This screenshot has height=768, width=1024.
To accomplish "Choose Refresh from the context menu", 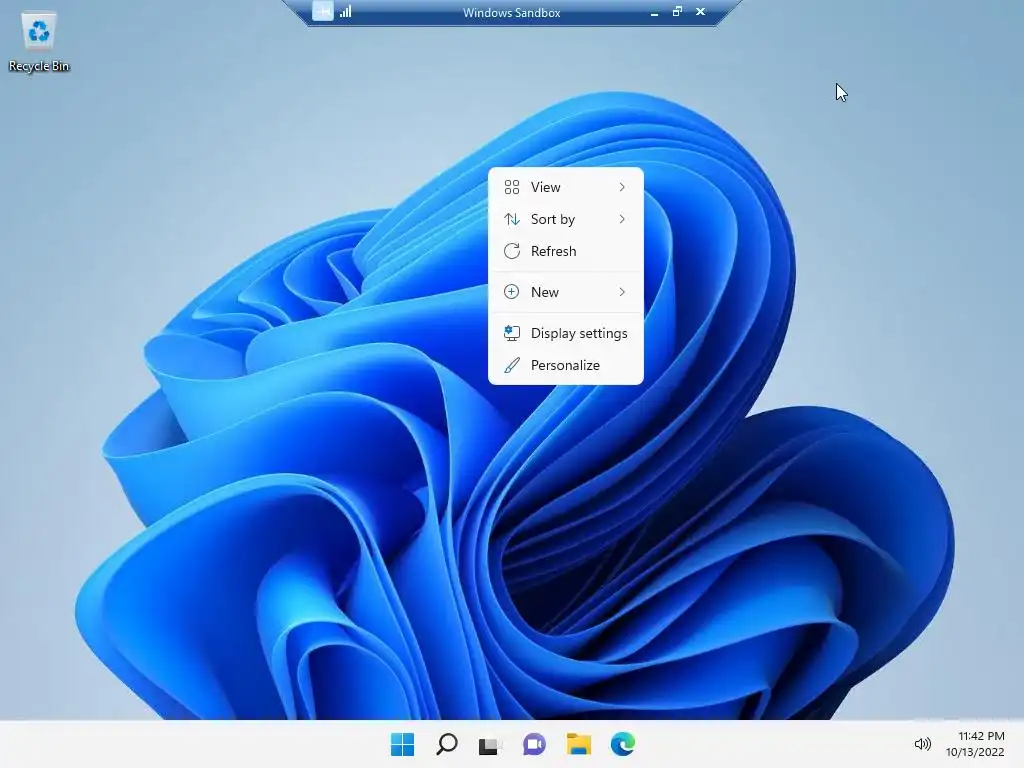I will click(566, 251).
